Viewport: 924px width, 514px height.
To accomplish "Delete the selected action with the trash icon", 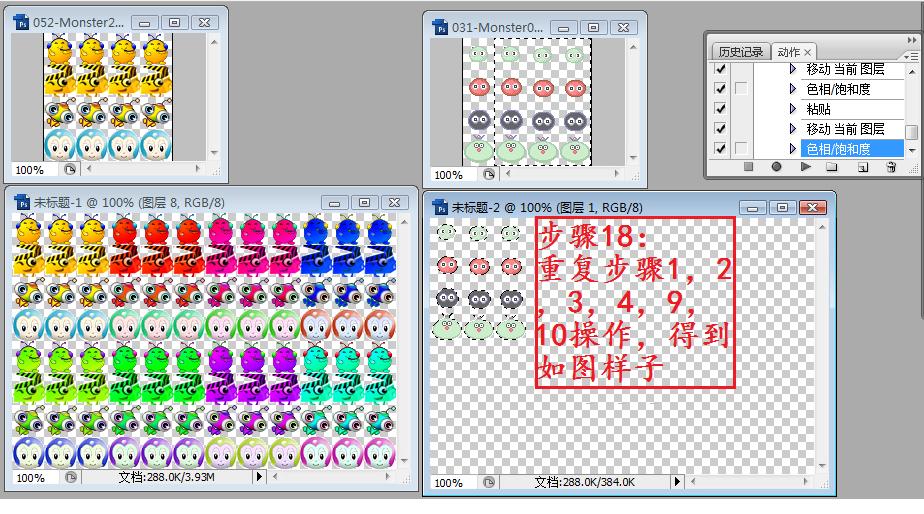I will coord(891,167).
